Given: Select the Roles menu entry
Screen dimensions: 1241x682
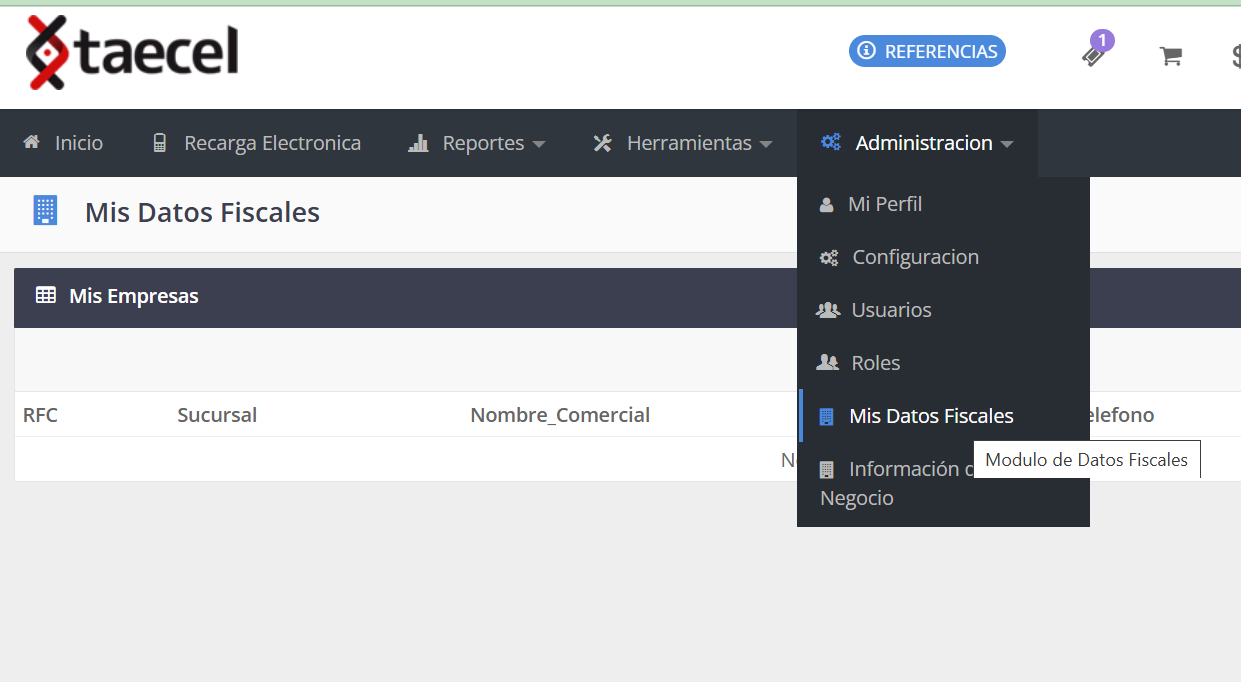Looking at the screenshot, I should [875, 363].
